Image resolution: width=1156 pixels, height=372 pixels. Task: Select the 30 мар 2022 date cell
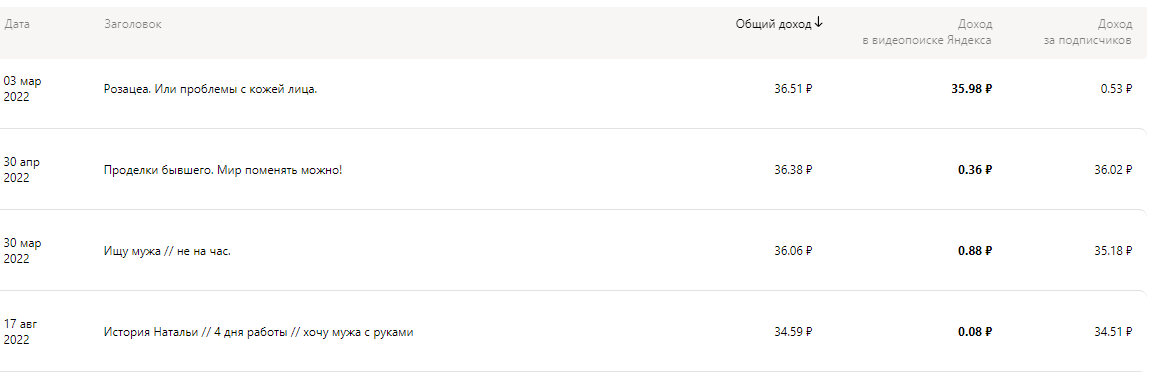point(23,251)
